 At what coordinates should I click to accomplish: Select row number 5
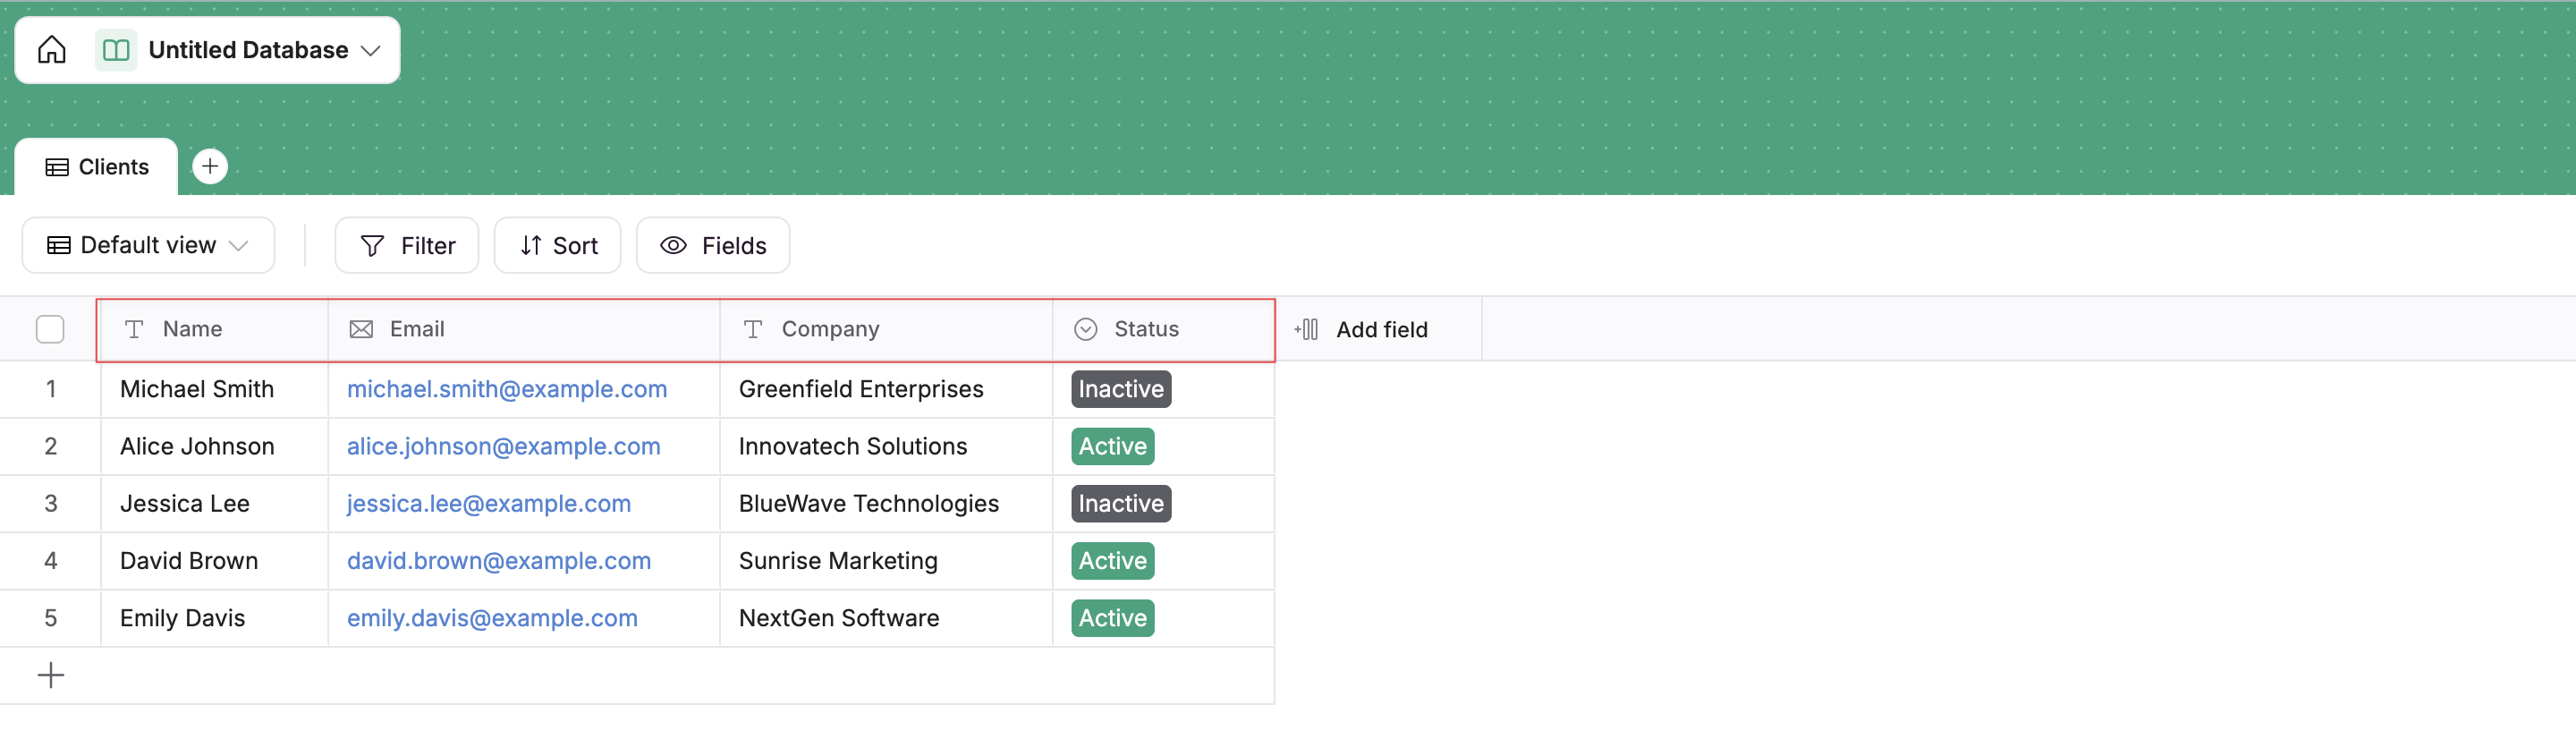point(51,617)
